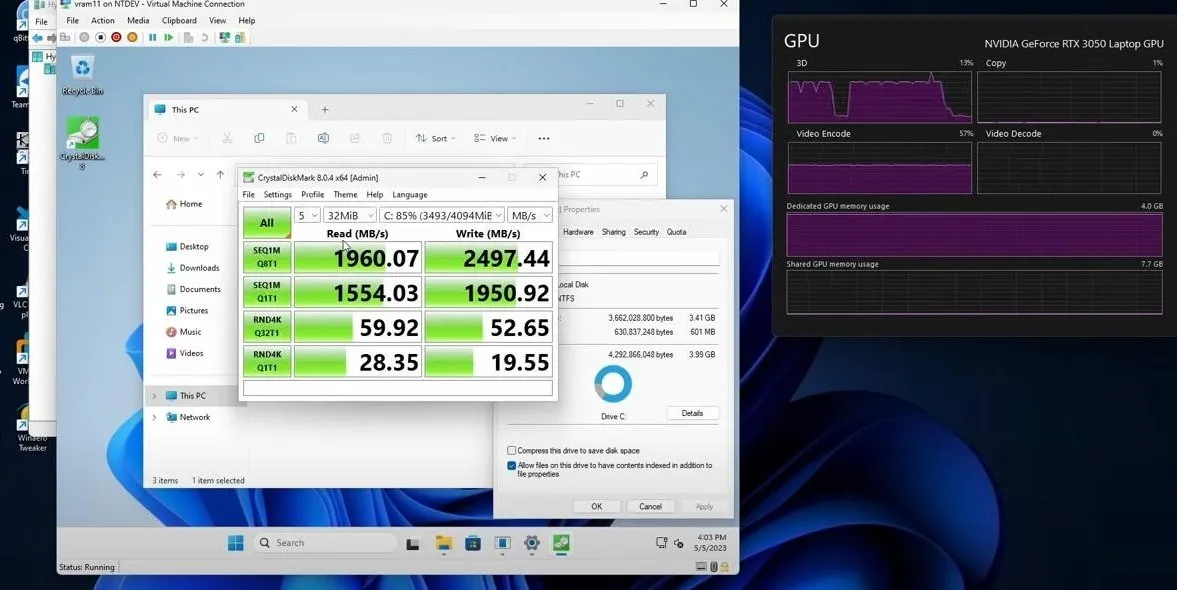Viewport: 1177px width, 590px height.
Task: Click the green All benchmark button
Action: (266, 223)
